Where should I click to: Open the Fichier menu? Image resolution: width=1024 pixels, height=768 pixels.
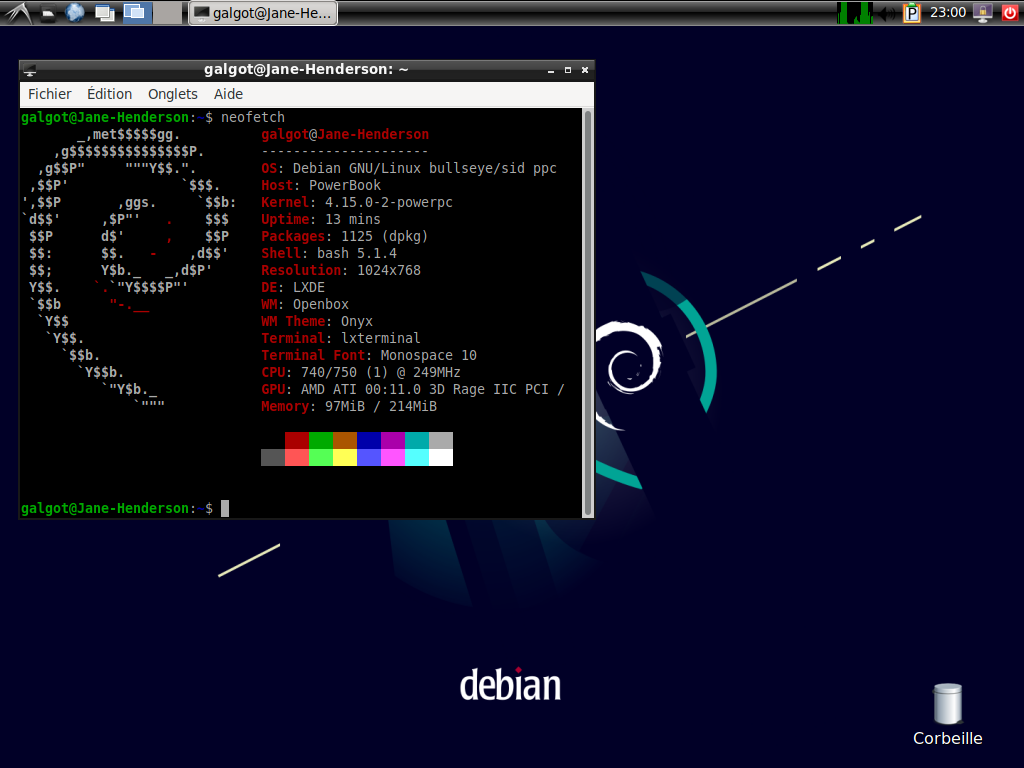[x=50, y=94]
